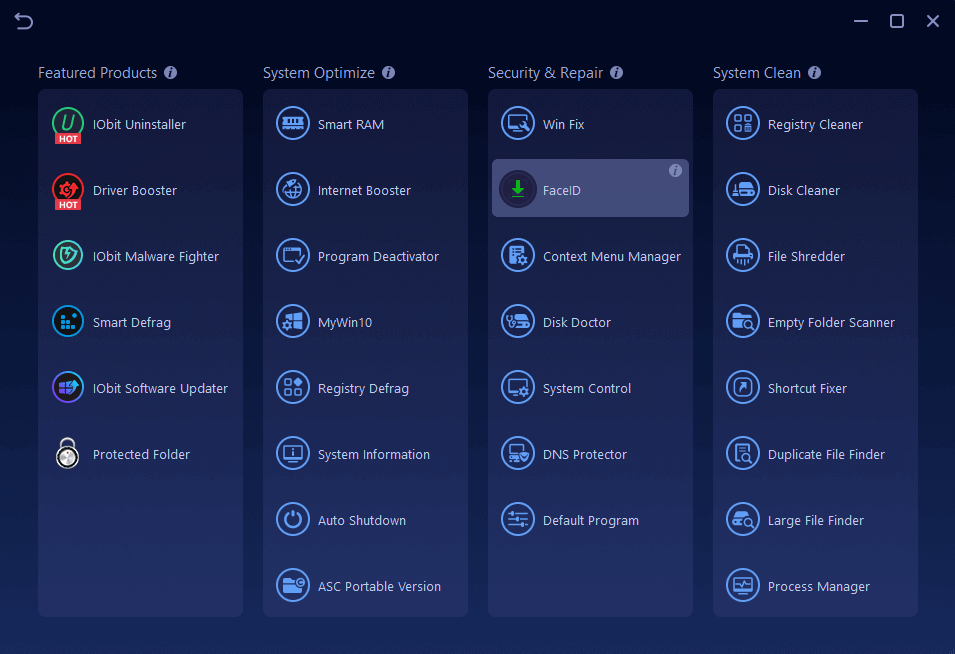Viewport: 955px width, 654px height.
Task: Select the 'Empty Folder Scanner' label
Action: coord(831,323)
